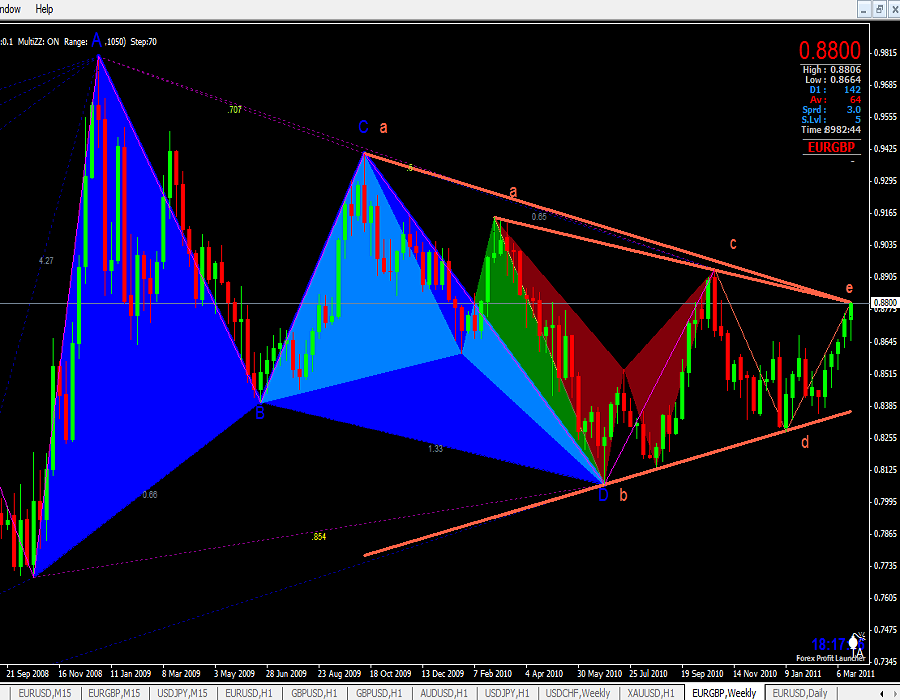Click the Sprd: 3.0 spread line
900x700 pixels.
(831, 110)
